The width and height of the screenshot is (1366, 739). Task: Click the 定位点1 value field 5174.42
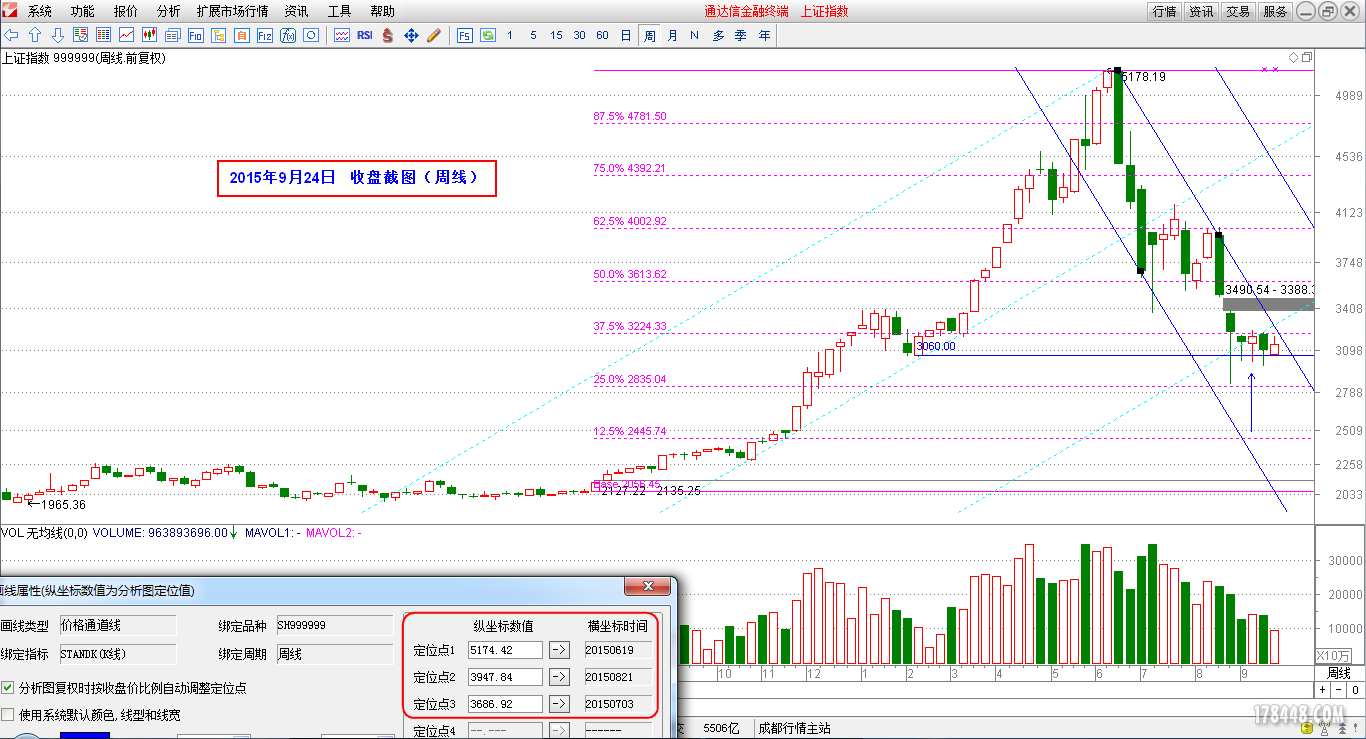[505, 650]
